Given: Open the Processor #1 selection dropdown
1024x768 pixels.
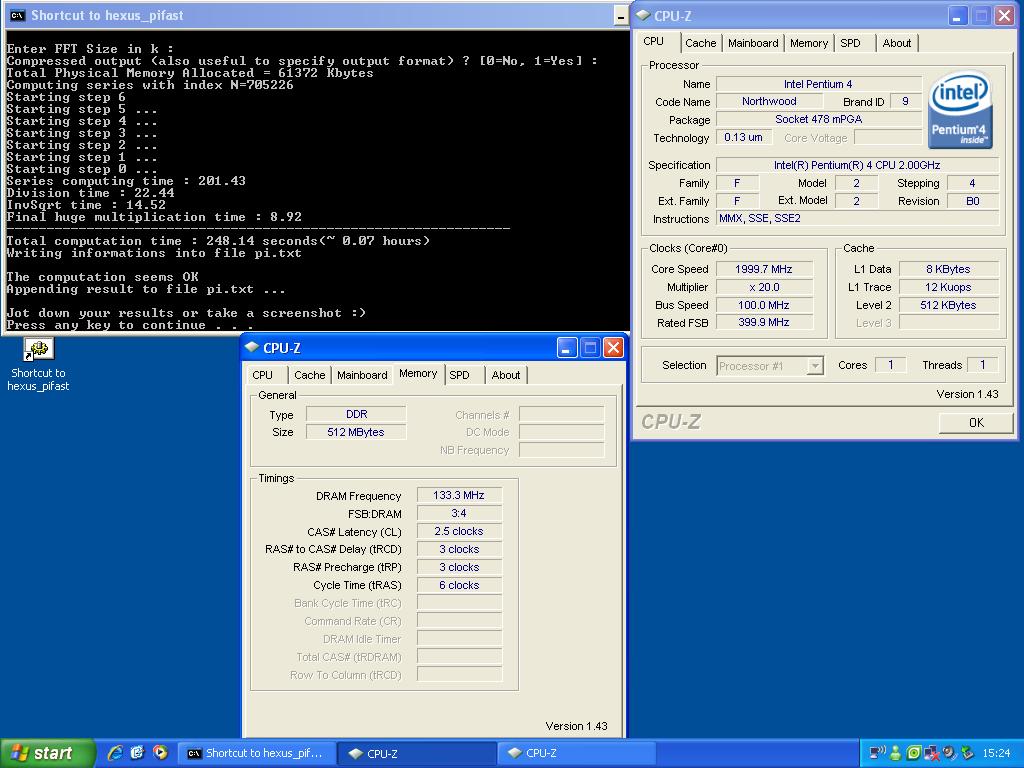Looking at the screenshot, I should [769, 366].
